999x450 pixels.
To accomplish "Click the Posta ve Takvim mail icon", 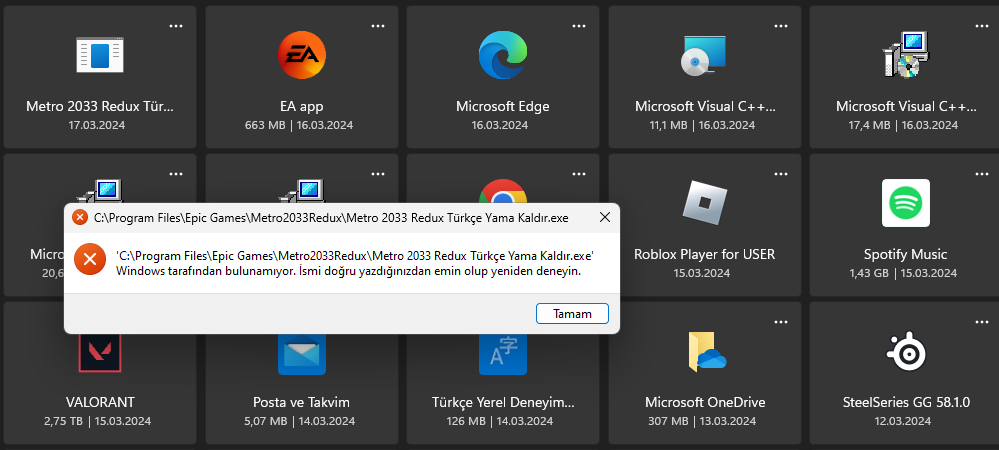I will [x=302, y=354].
